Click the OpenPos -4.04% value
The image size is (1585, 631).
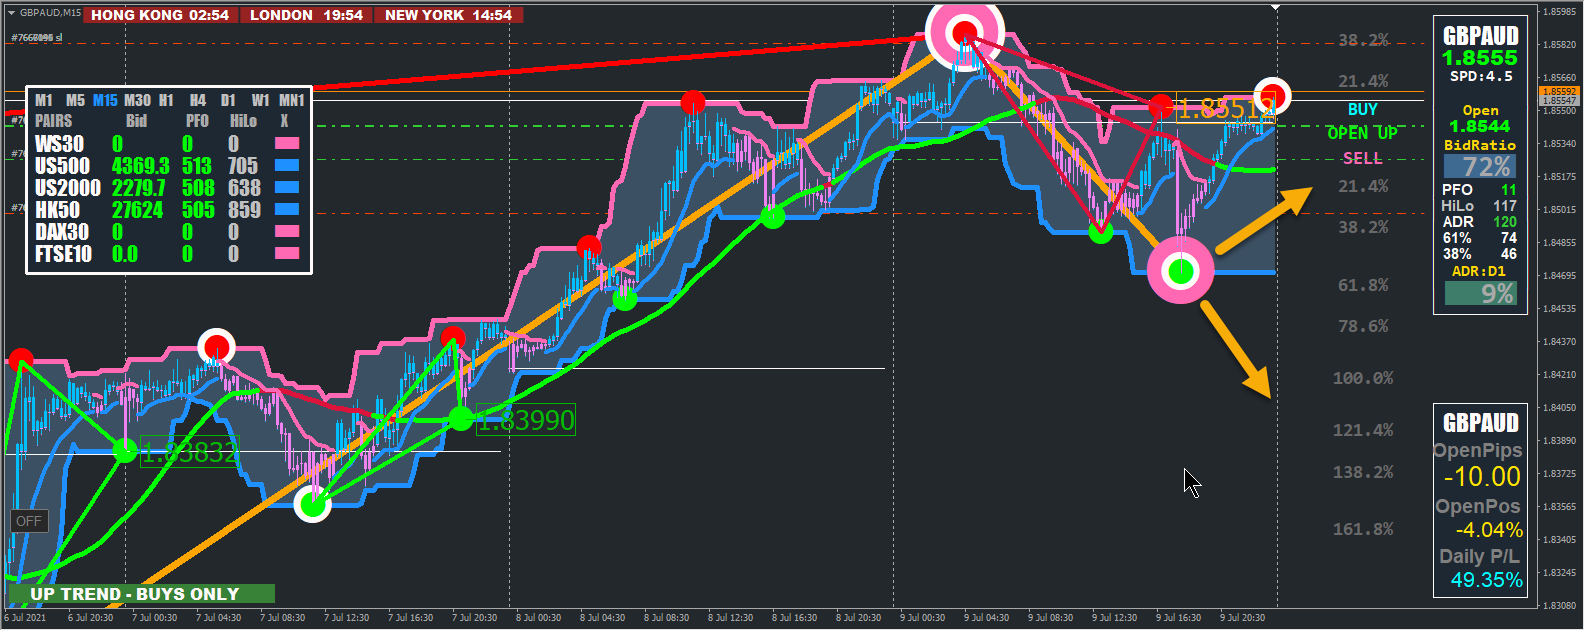pyautogui.click(x=1489, y=530)
